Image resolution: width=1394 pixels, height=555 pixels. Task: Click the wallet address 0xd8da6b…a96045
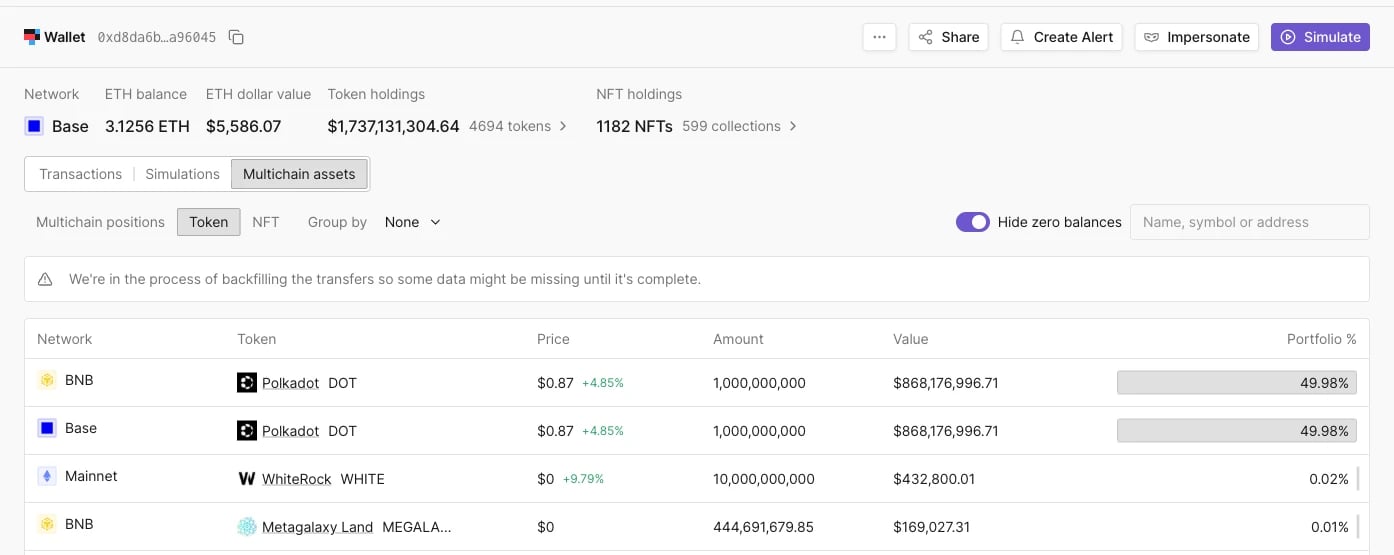tap(157, 37)
